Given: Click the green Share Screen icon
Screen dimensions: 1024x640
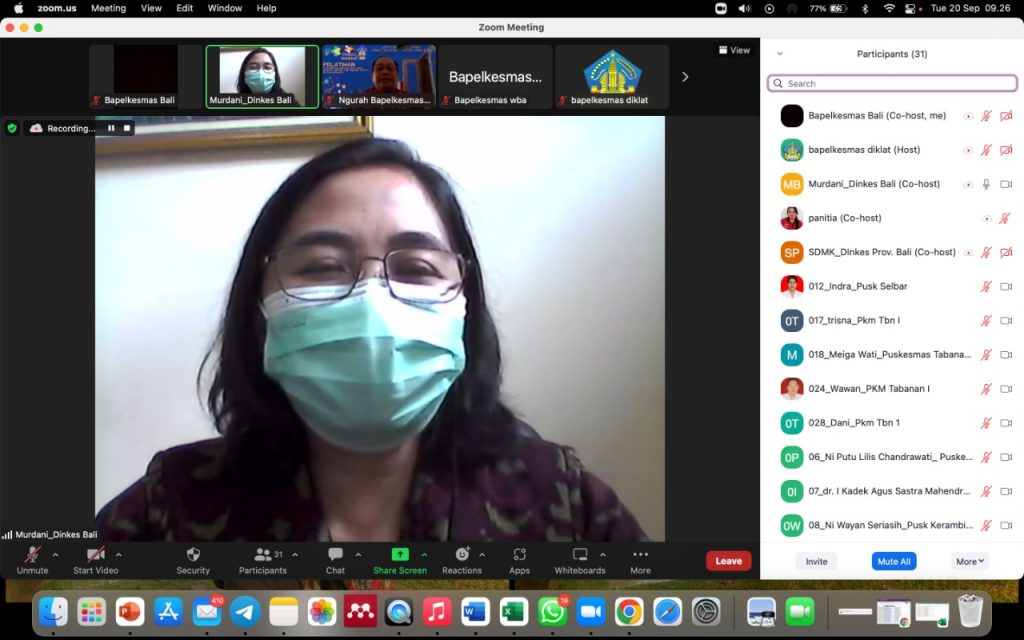Looking at the screenshot, I should [400, 554].
